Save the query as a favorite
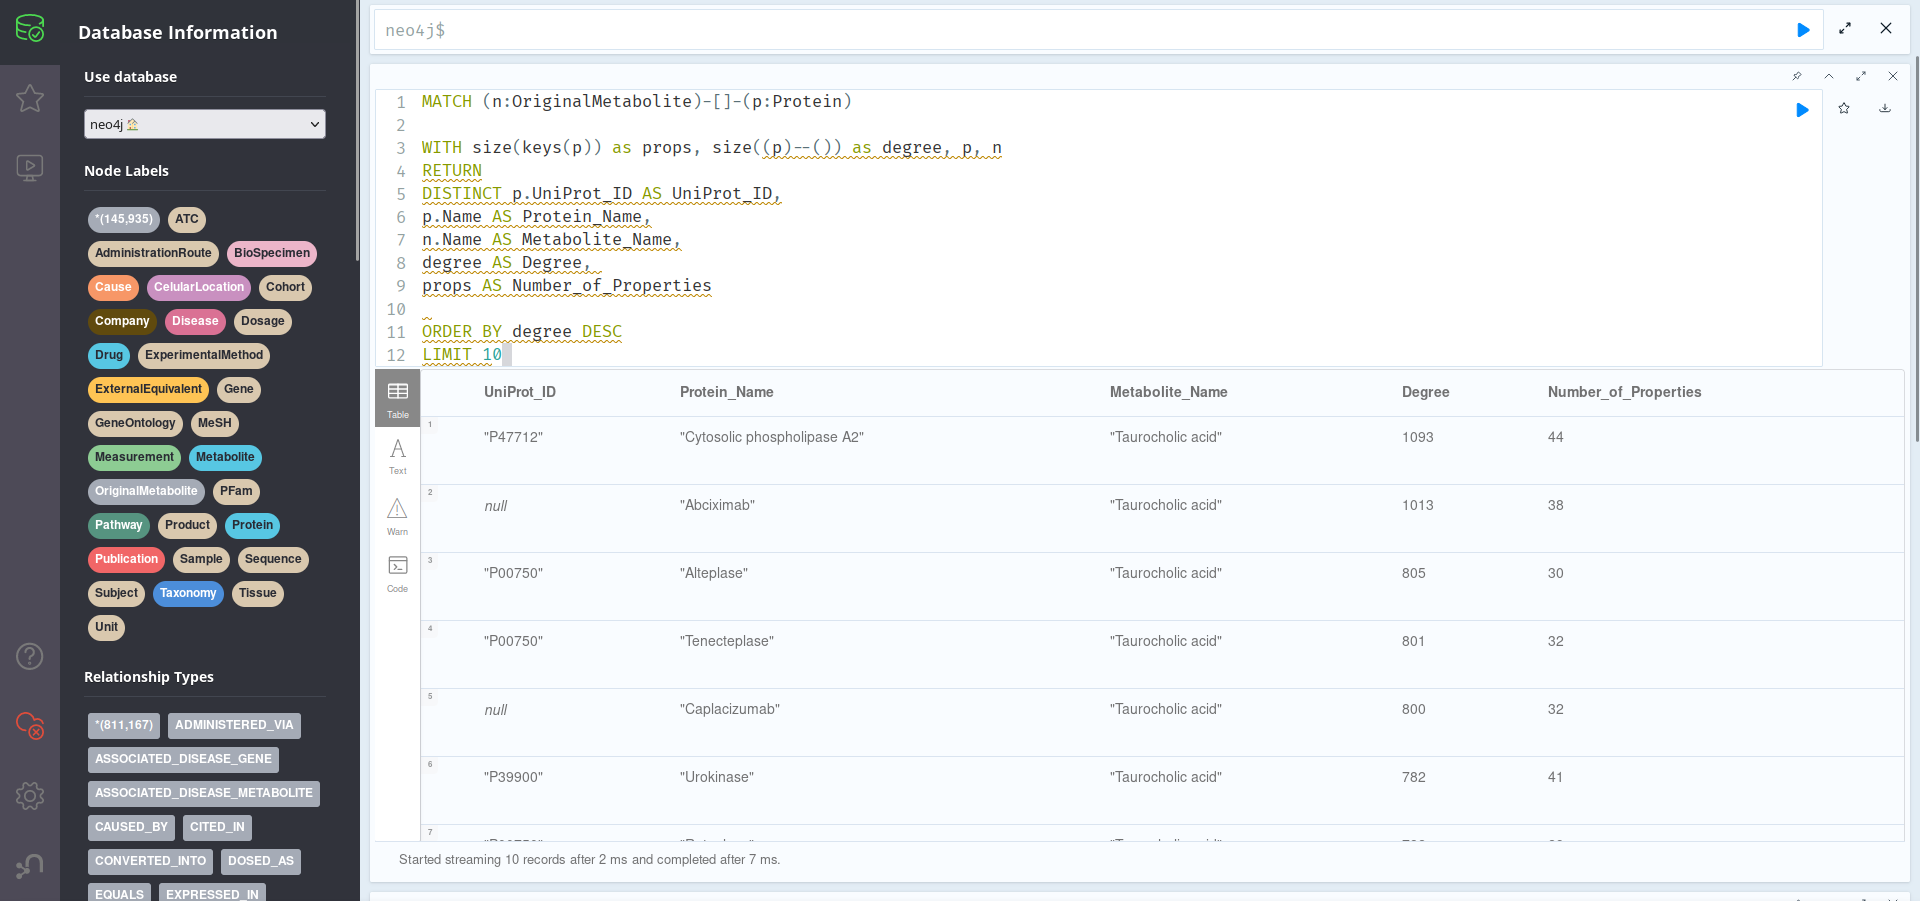The width and height of the screenshot is (1920, 901). (1844, 109)
